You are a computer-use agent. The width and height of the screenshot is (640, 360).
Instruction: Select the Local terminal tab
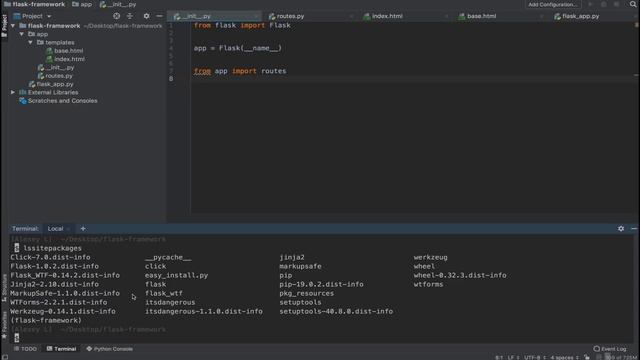pos(56,229)
